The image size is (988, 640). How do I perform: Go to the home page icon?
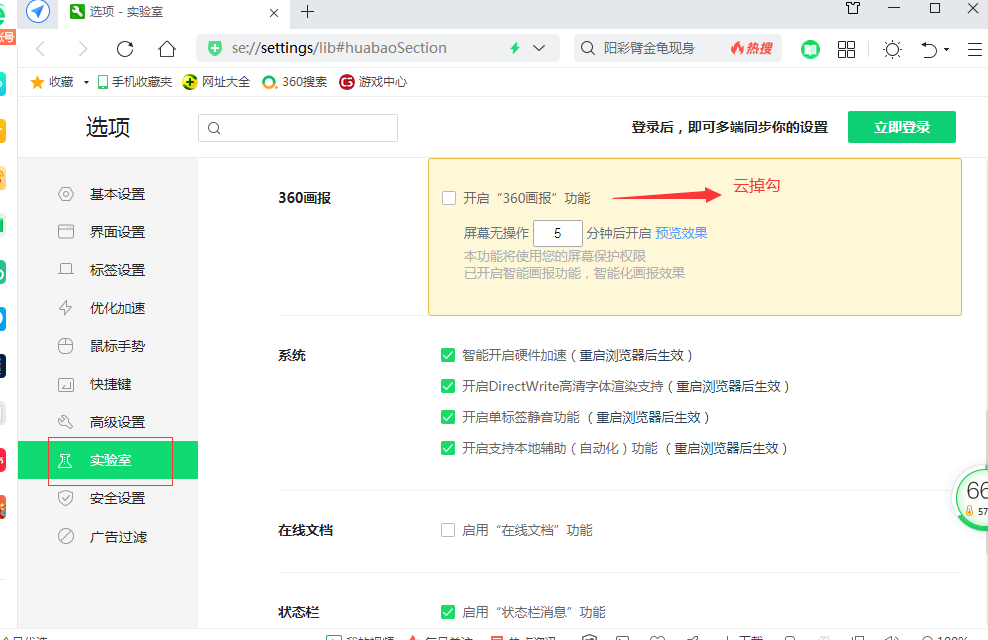pyautogui.click(x=167, y=49)
